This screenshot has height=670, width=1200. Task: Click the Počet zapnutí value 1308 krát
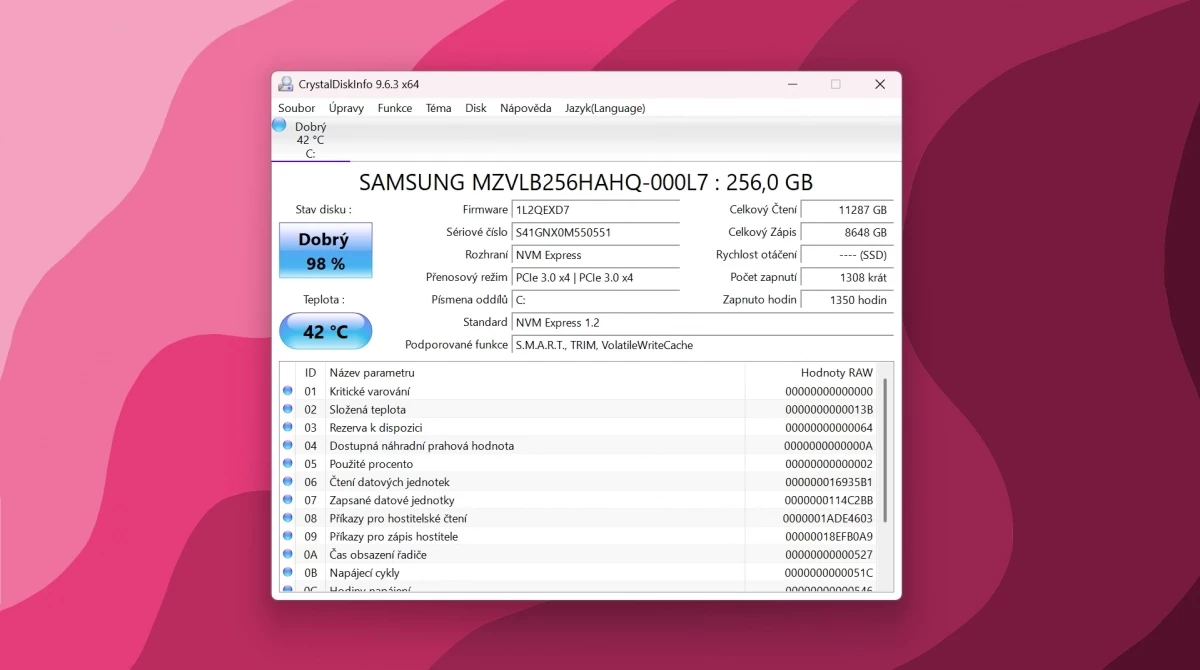point(847,277)
